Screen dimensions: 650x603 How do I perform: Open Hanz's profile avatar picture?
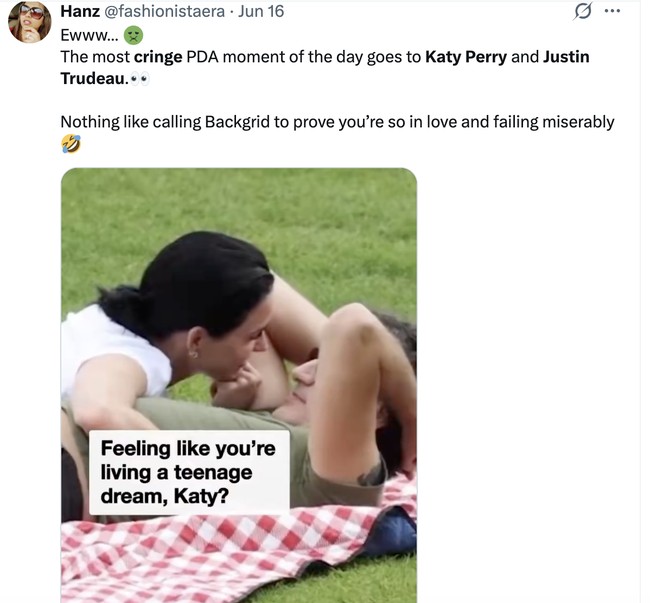(x=29, y=22)
